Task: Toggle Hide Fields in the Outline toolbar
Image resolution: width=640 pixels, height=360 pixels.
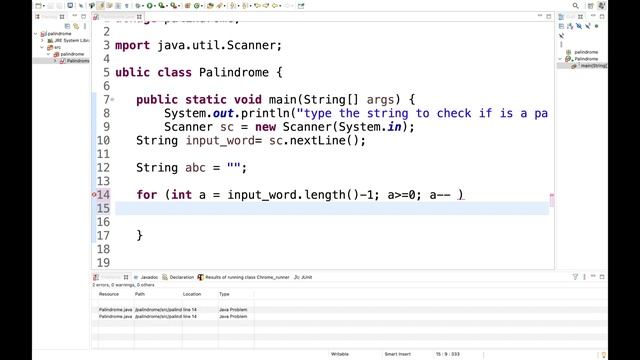Action: point(579,26)
